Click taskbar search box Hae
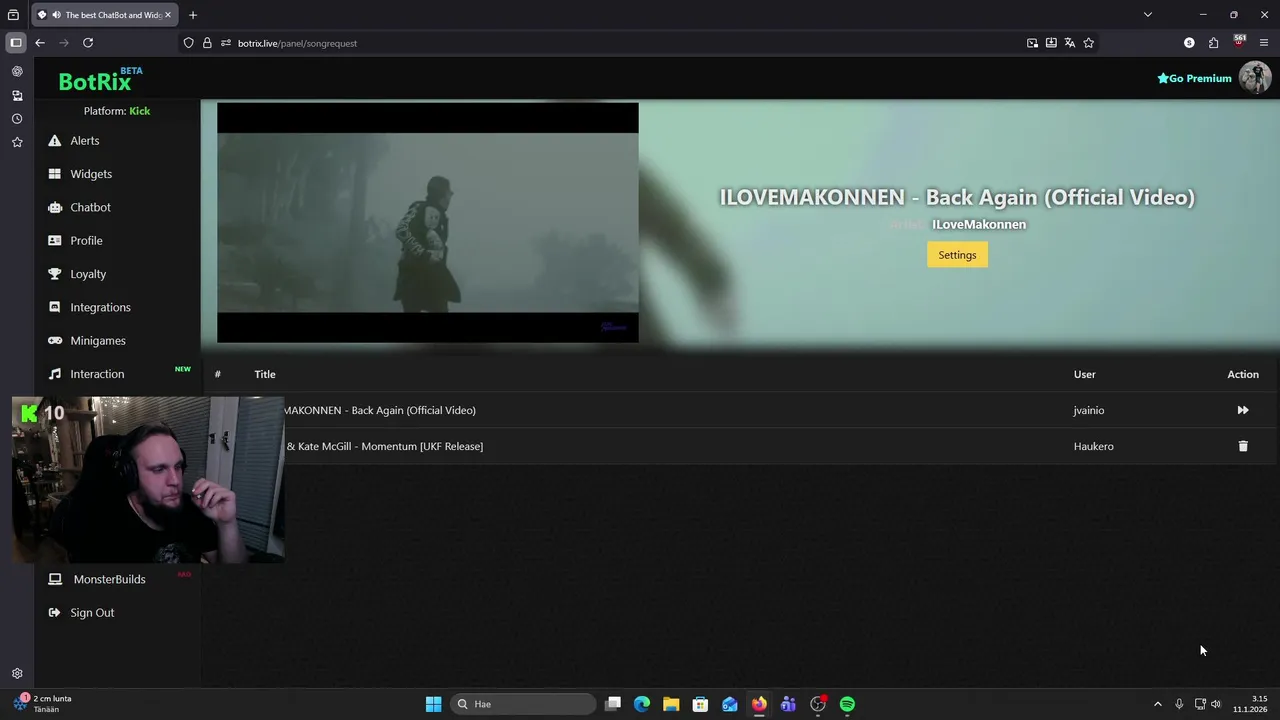The height and width of the screenshot is (720, 1280). [x=524, y=704]
